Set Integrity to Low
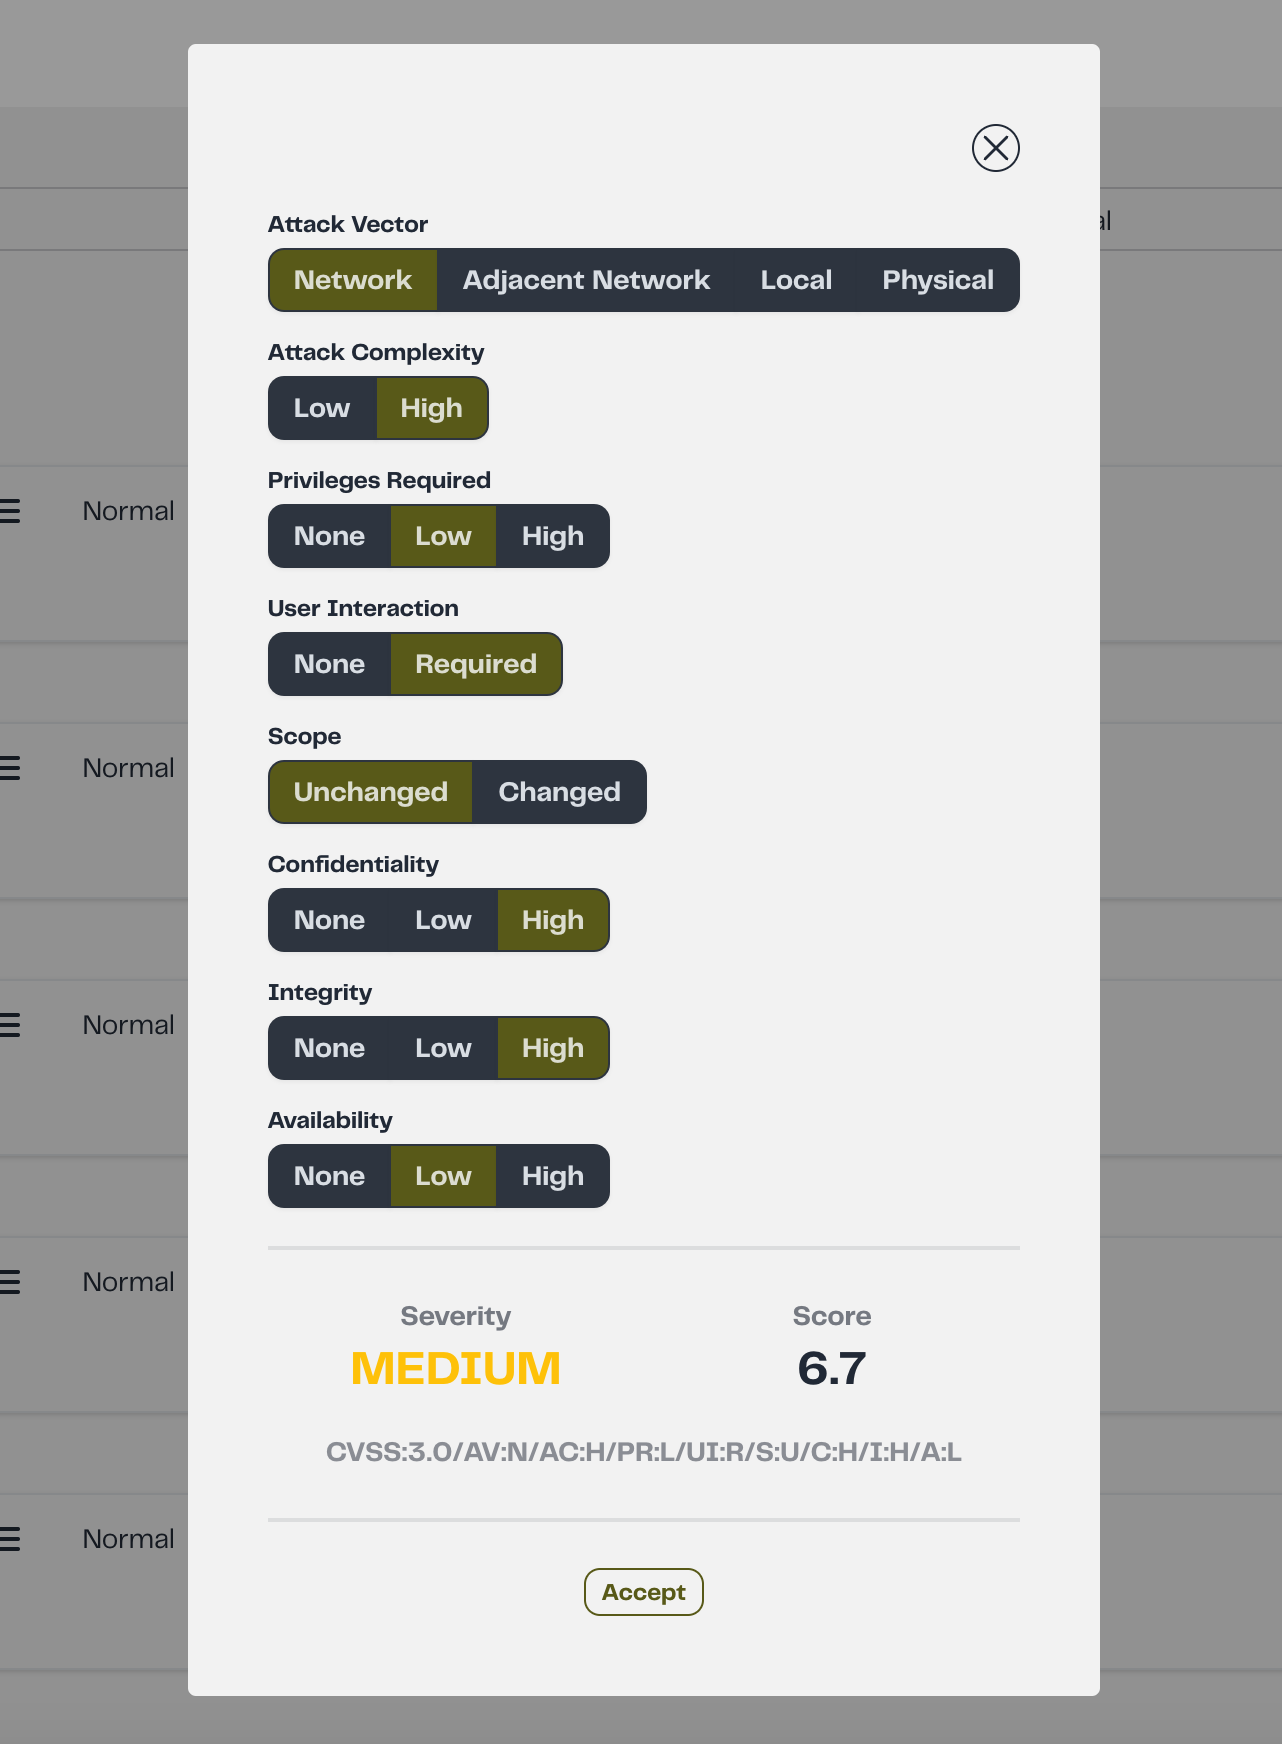Screen dimensions: 1282x1744 pos(443,1048)
